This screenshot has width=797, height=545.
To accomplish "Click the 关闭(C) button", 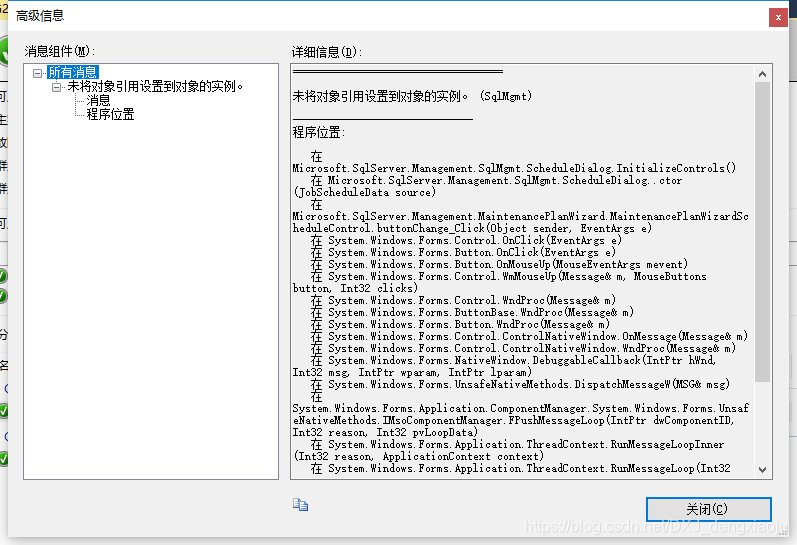I will point(709,509).
